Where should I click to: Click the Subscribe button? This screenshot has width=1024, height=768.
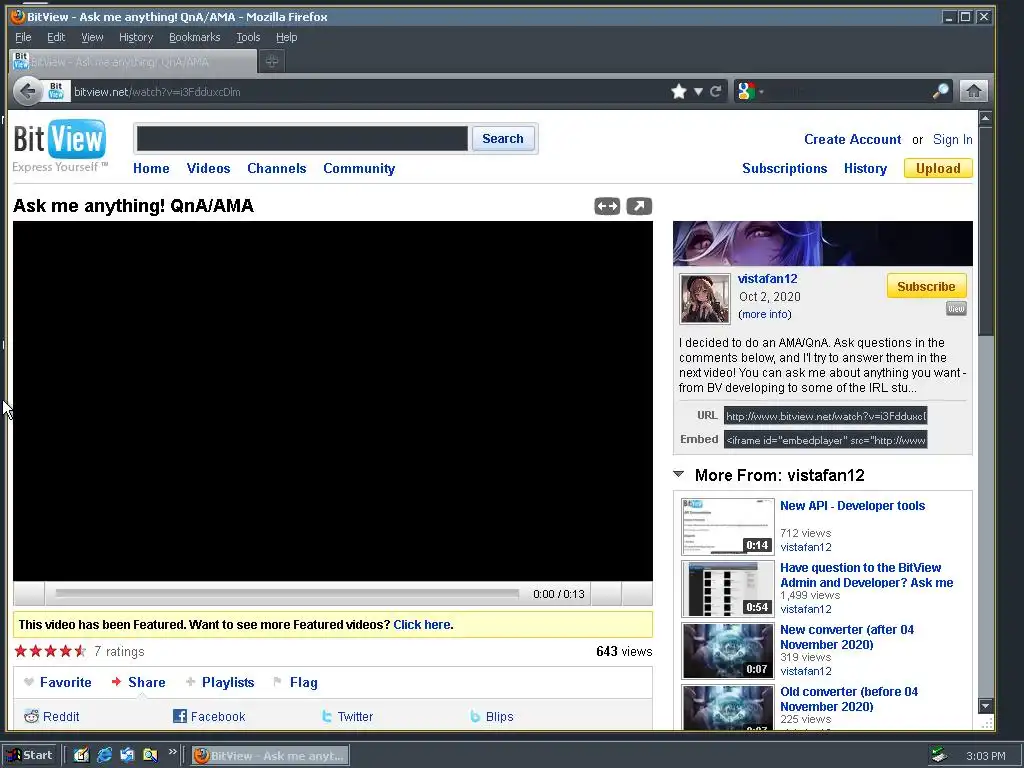coord(926,286)
